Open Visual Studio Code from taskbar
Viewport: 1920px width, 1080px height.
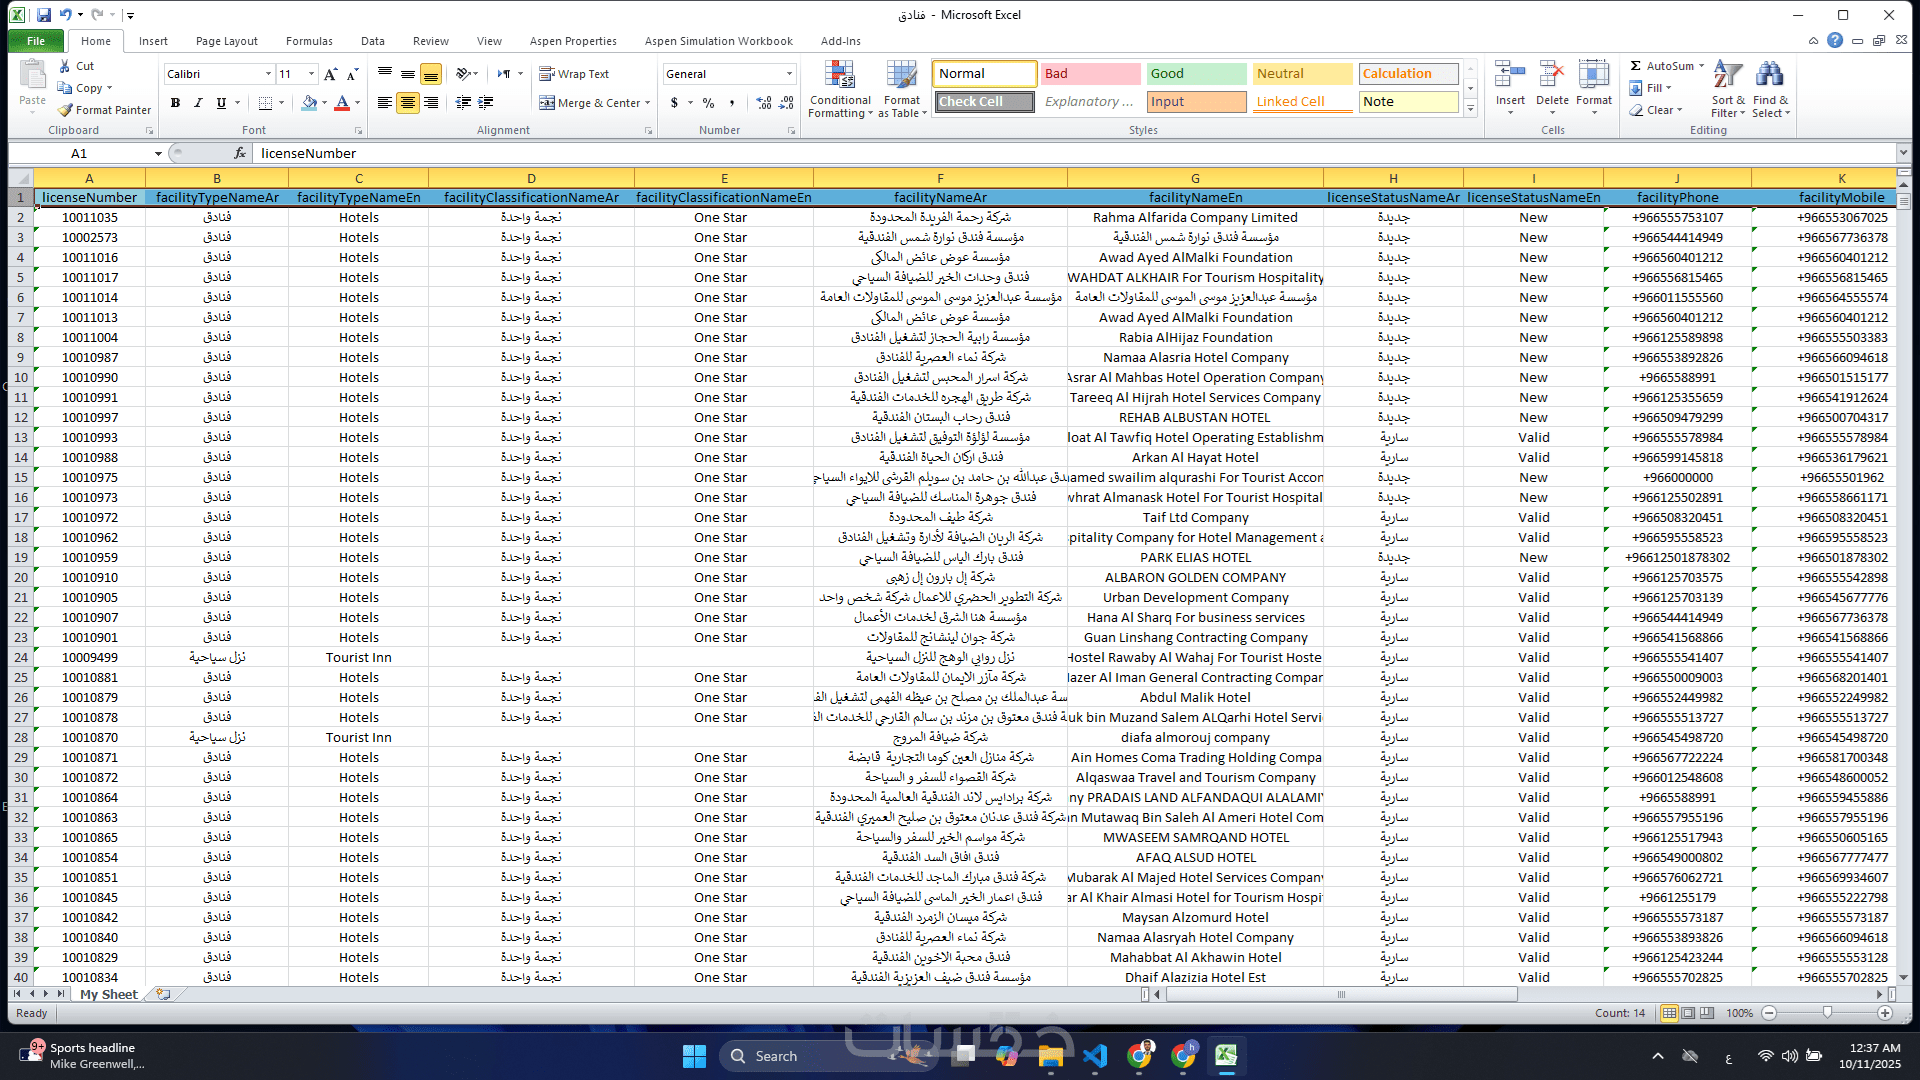pos(1095,1056)
